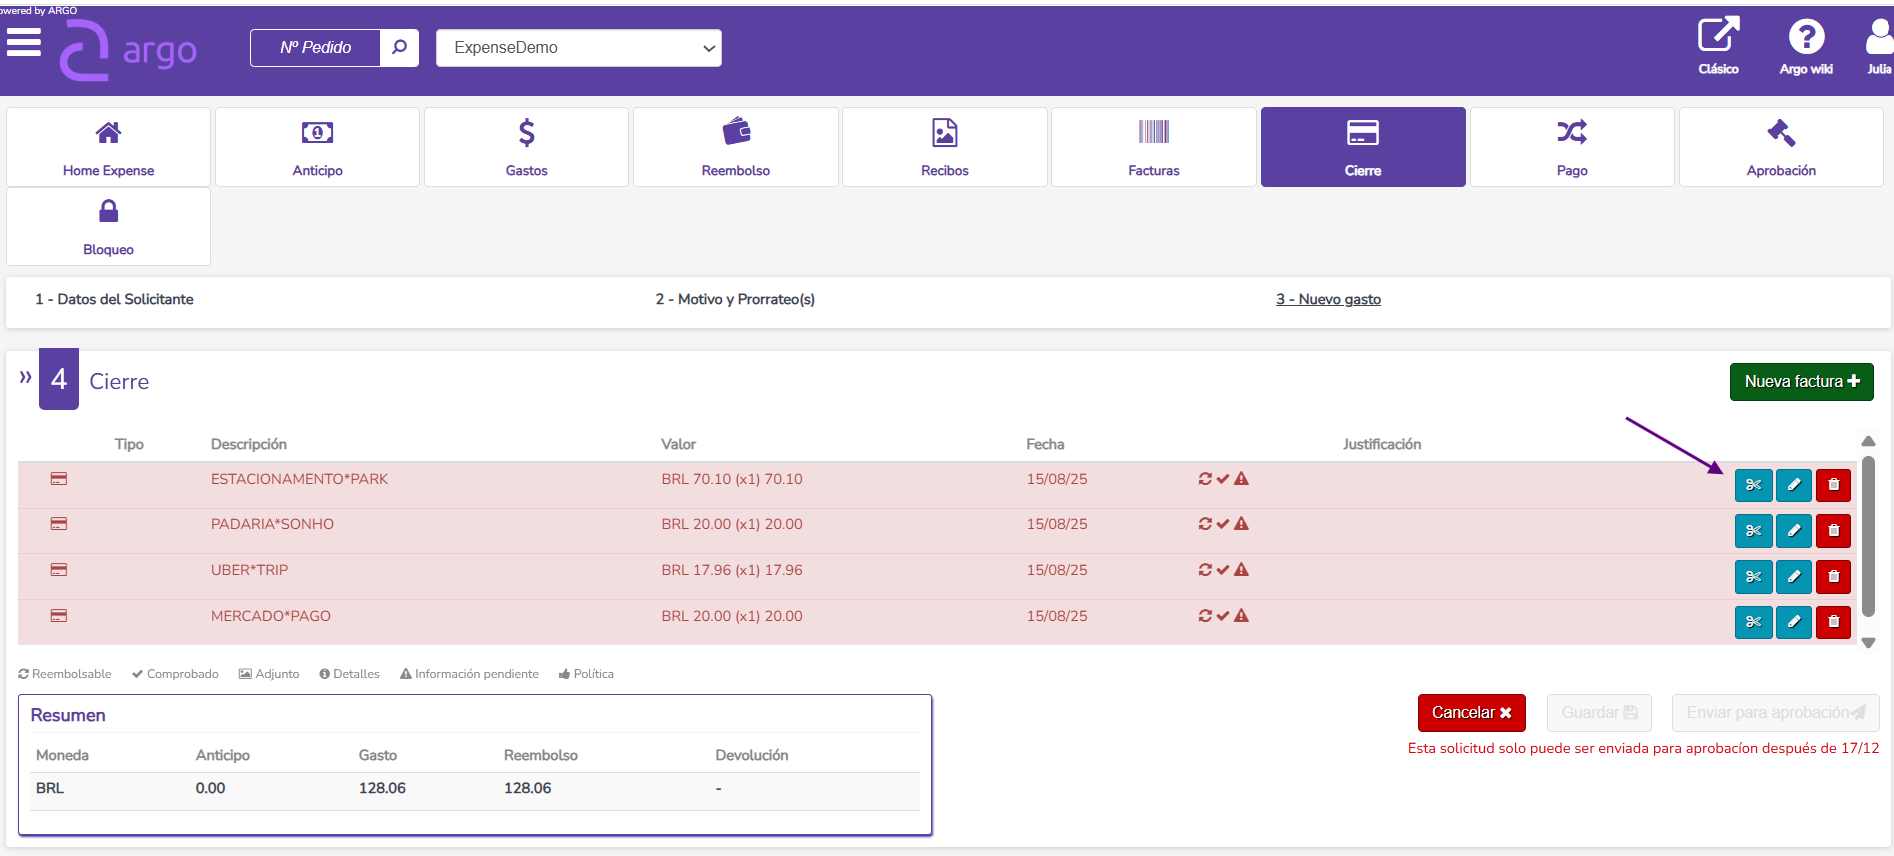
Task: Click scissors icon for ESTACIONAMENTO*PARK row
Action: click(1753, 485)
